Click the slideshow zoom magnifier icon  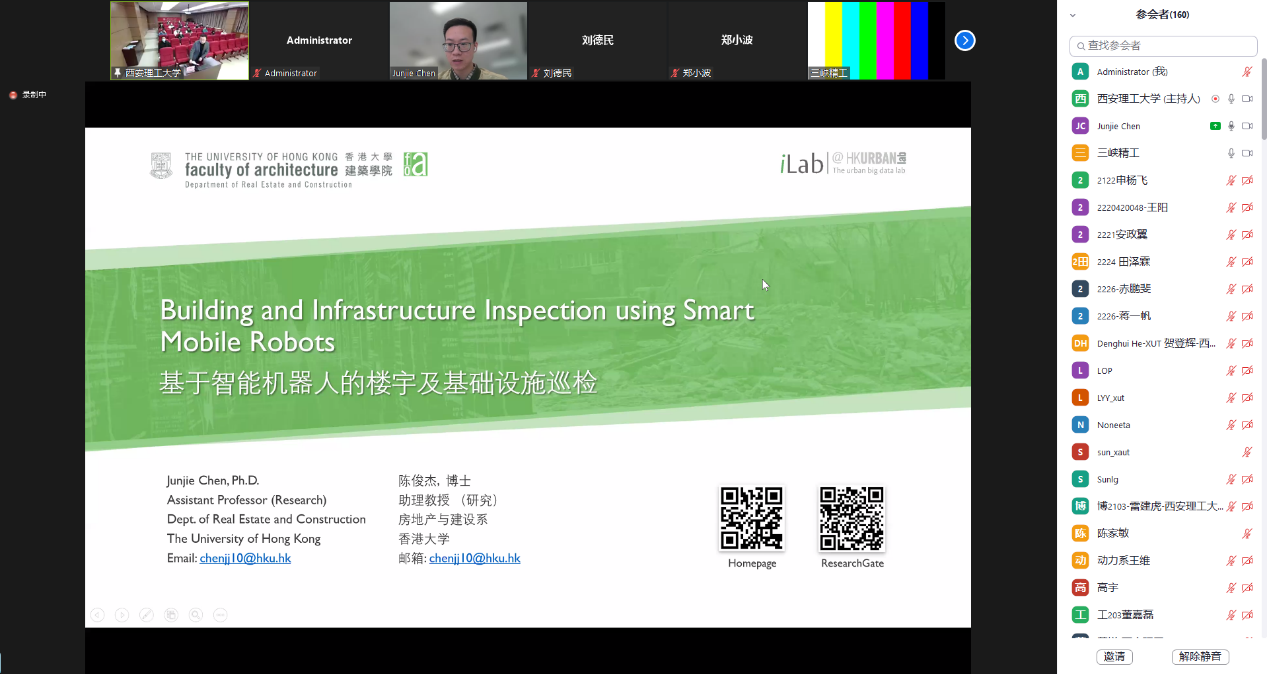click(196, 615)
